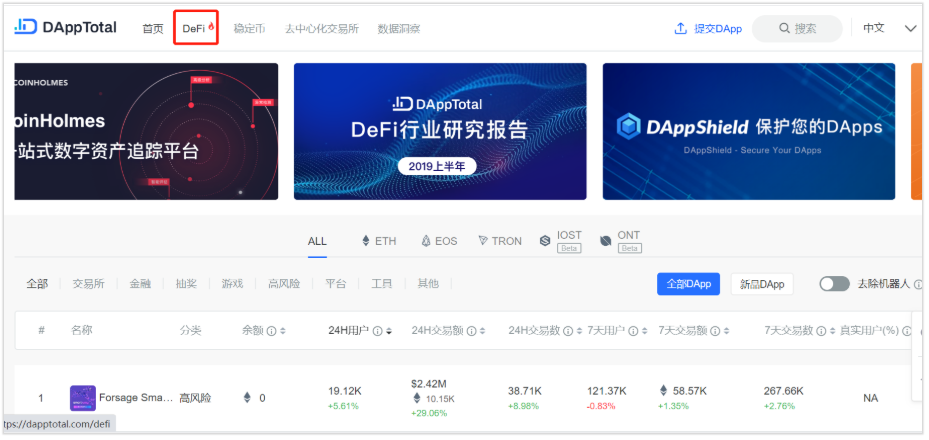Click the 38.71K 24H transactions value
This screenshot has width=929, height=440.
tap(525, 391)
